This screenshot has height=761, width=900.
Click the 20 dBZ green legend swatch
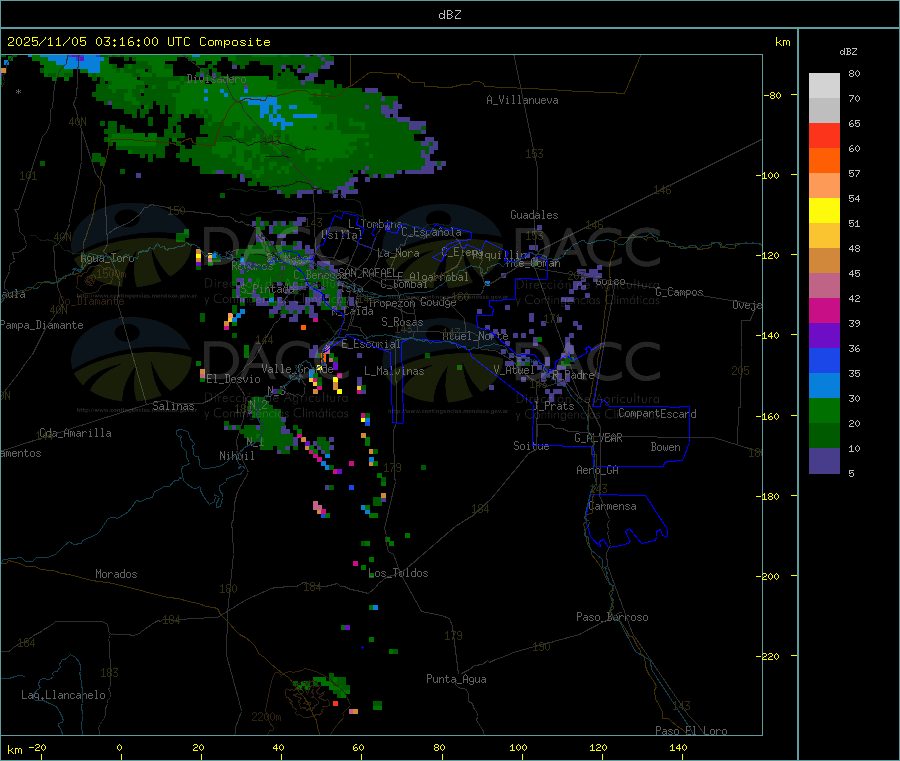click(824, 410)
